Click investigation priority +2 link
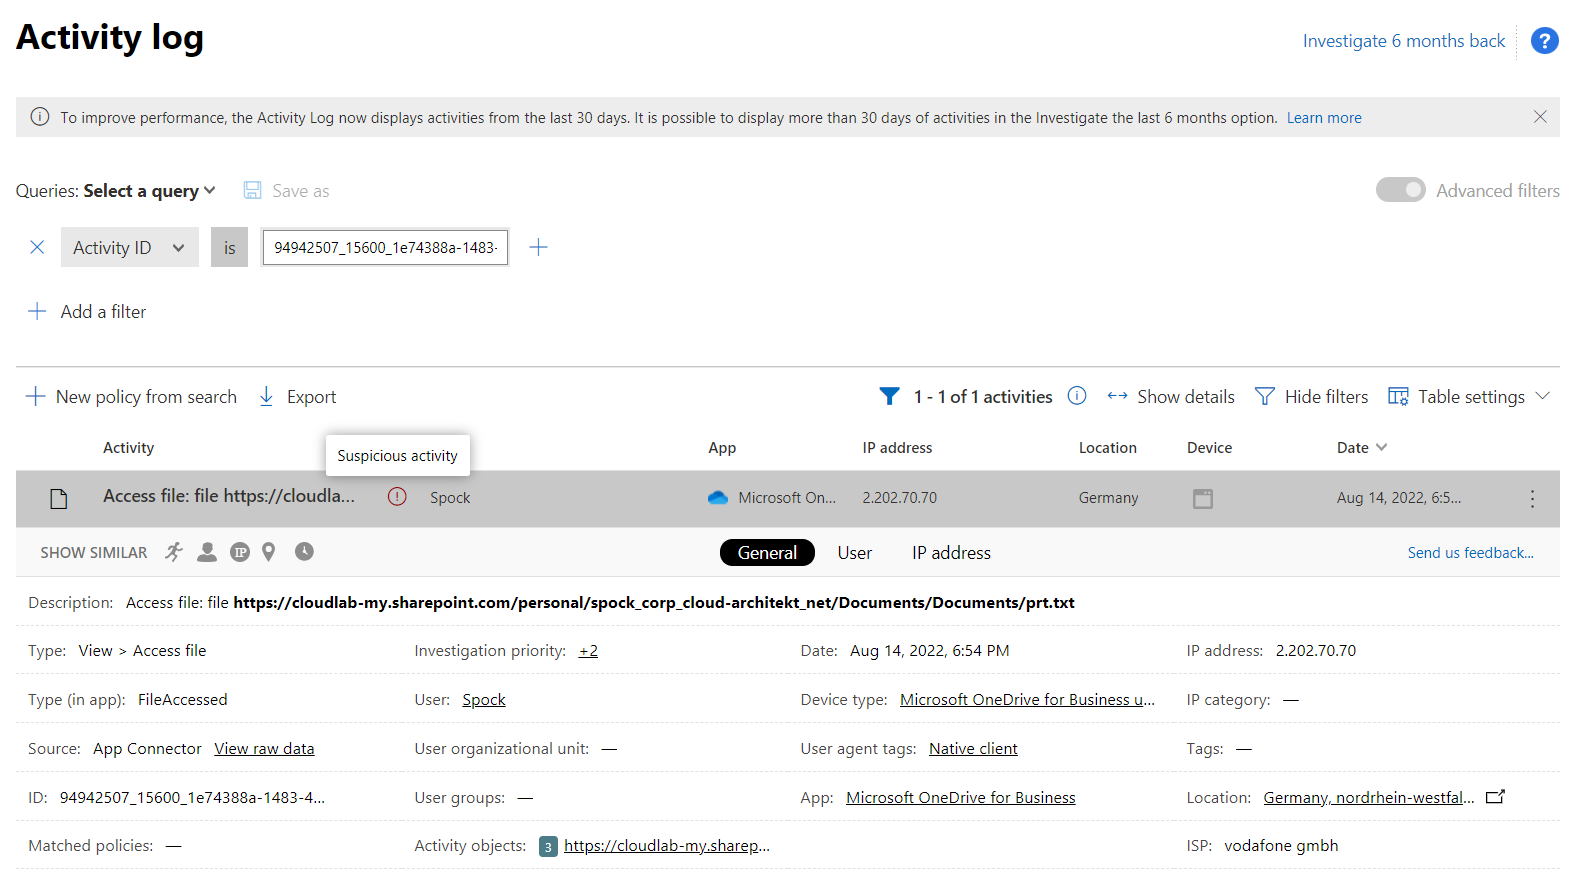 pyautogui.click(x=588, y=650)
